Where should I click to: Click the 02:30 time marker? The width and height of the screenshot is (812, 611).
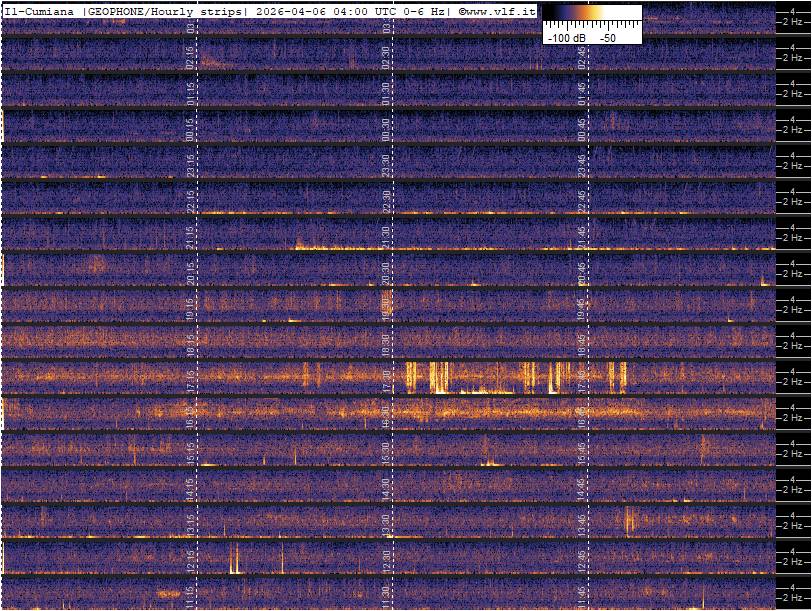point(386,58)
